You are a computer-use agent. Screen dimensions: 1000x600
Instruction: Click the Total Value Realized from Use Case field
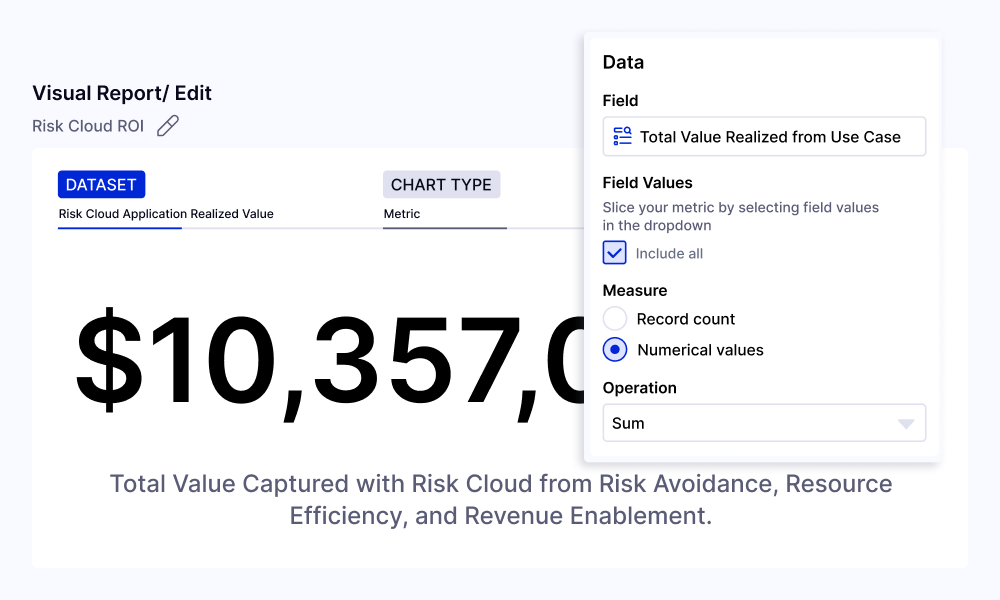pyautogui.click(x=764, y=136)
